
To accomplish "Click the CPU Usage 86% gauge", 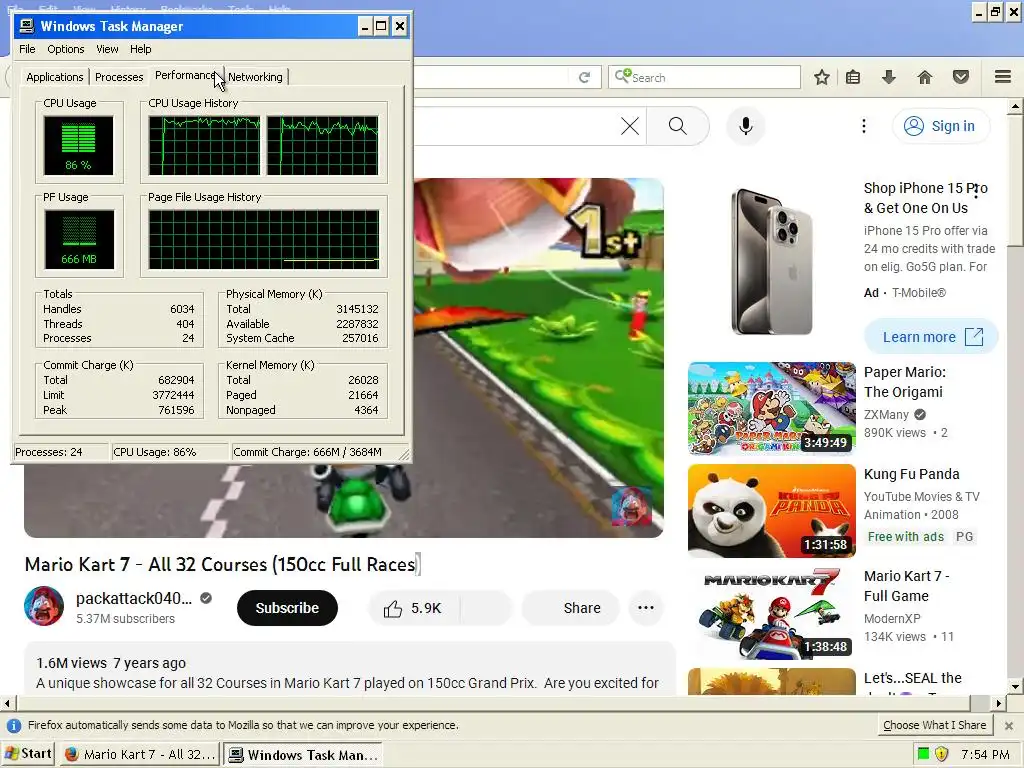I will click(x=78, y=145).
